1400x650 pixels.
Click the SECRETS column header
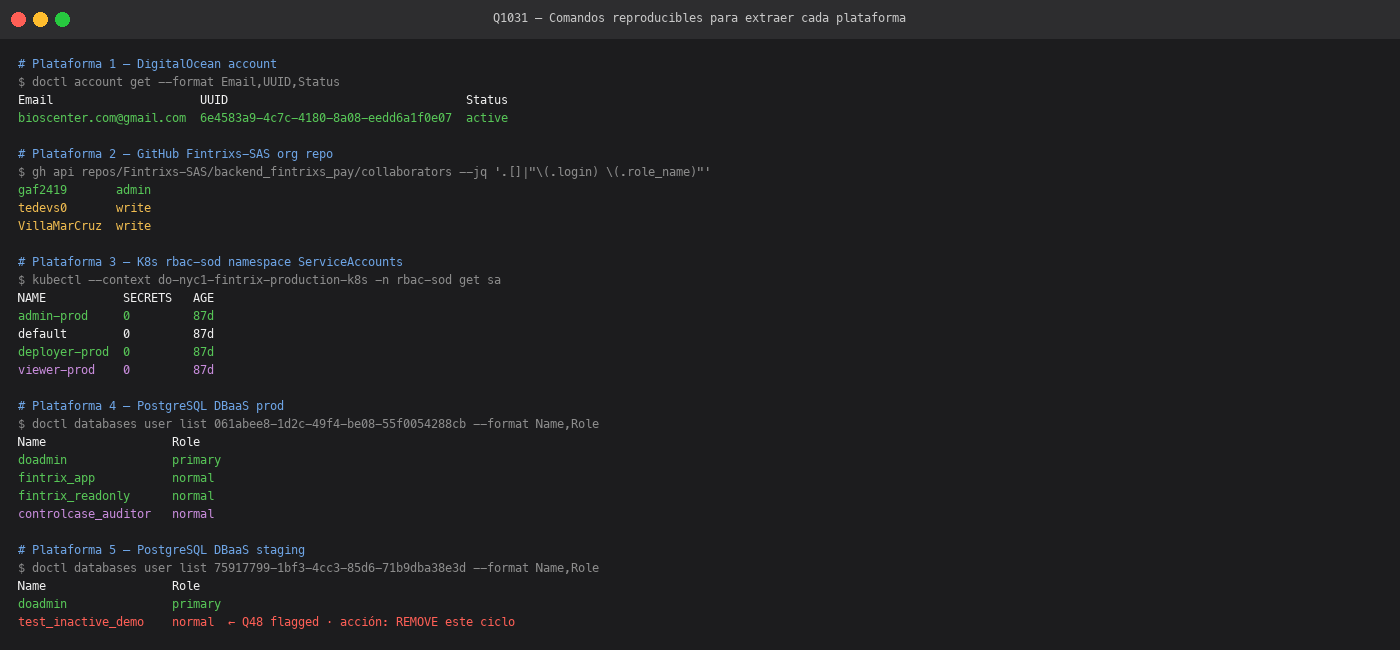click(147, 298)
